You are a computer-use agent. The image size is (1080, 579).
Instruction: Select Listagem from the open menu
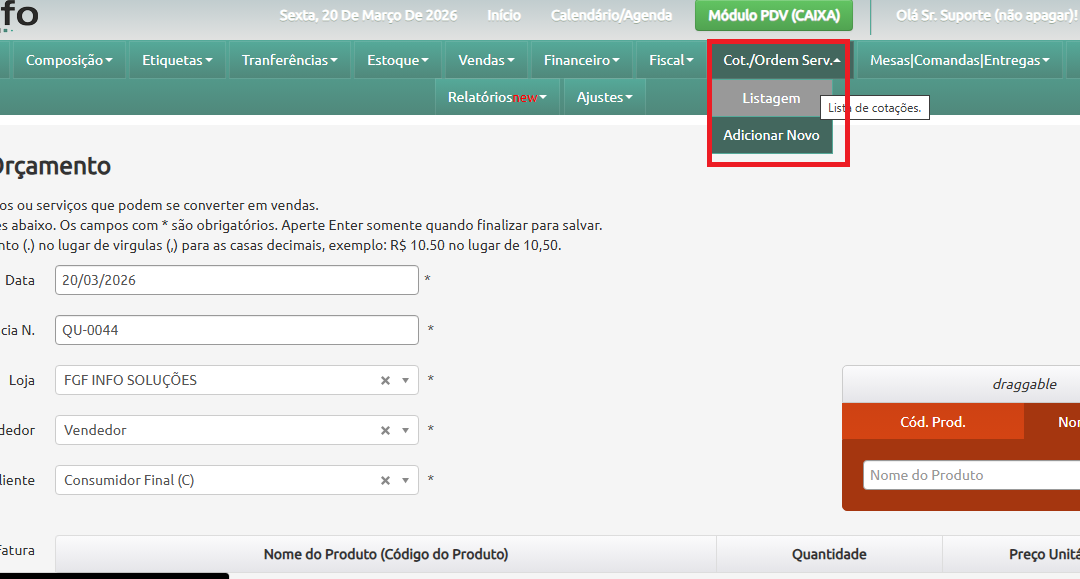(x=770, y=98)
